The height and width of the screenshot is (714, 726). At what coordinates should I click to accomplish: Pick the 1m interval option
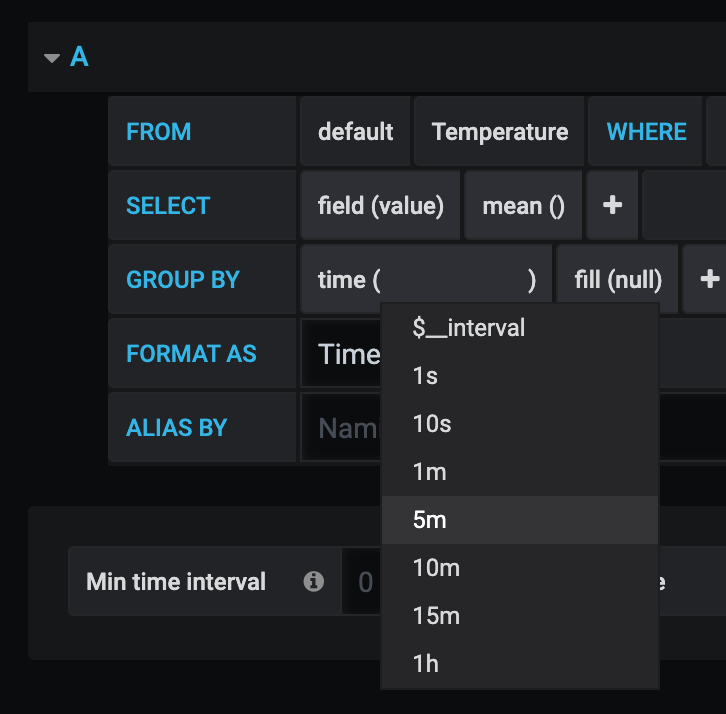(429, 472)
